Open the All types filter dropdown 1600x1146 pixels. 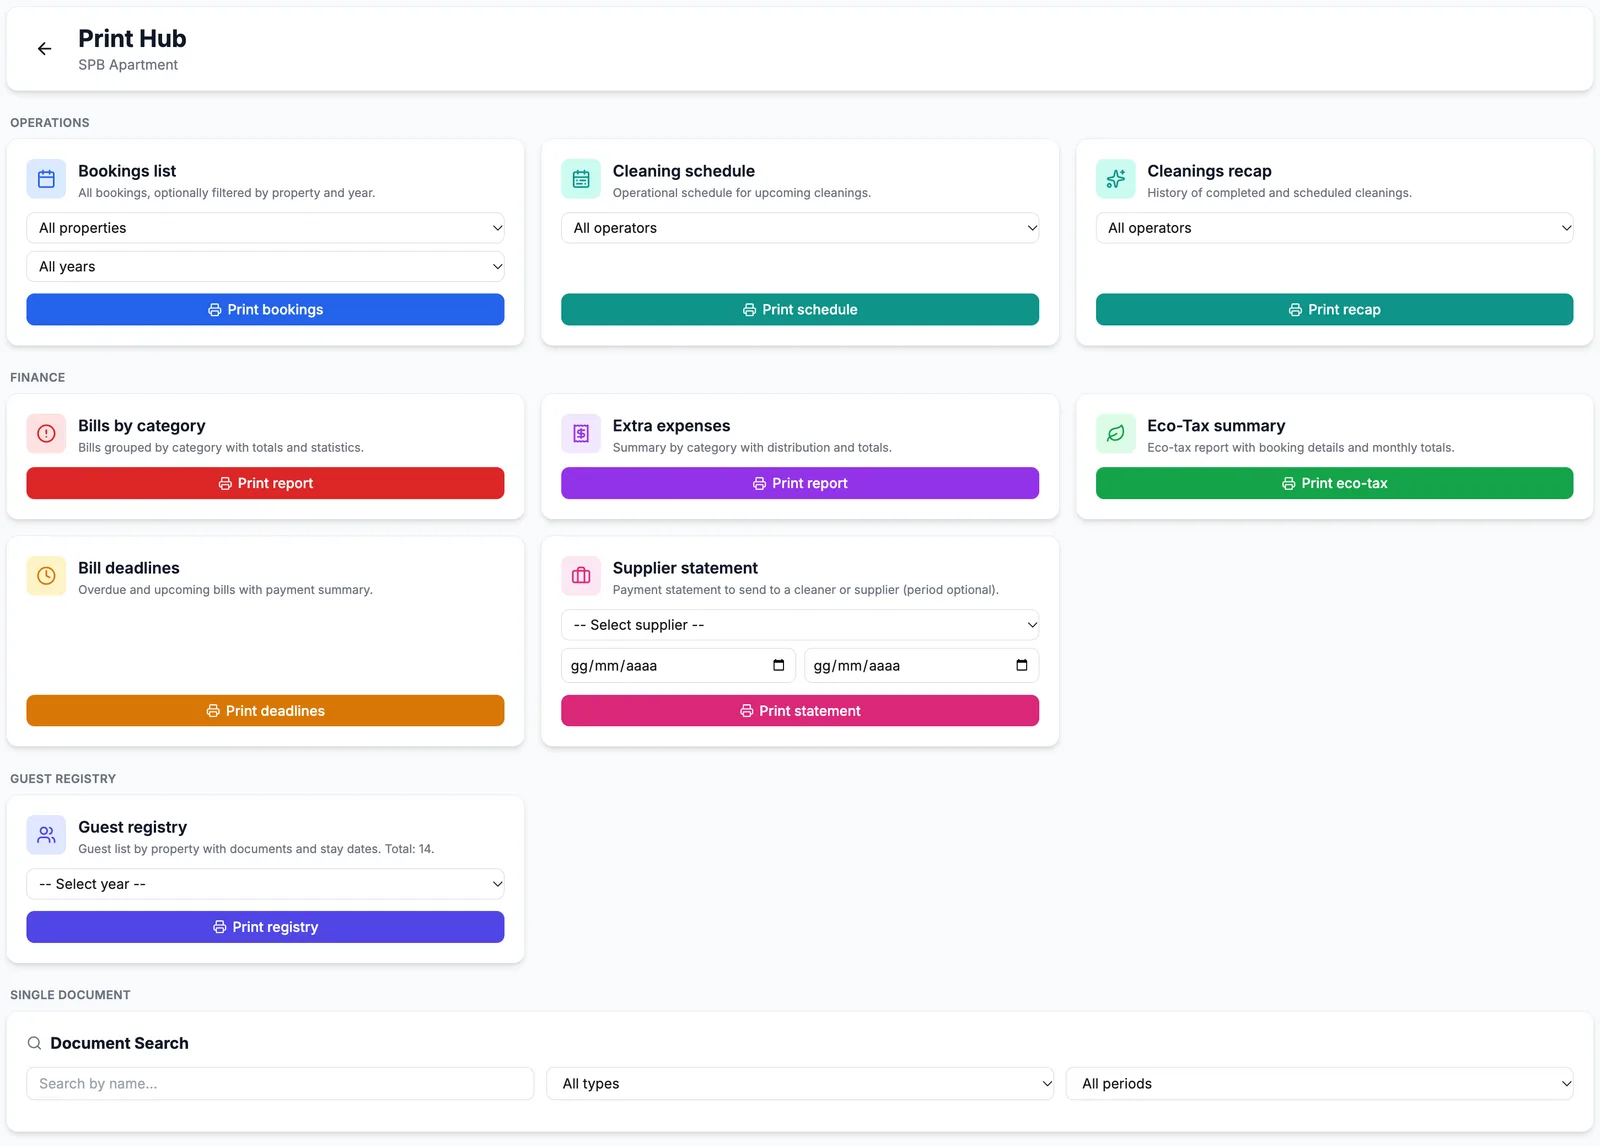pyautogui.click(x=800, y=1084)
